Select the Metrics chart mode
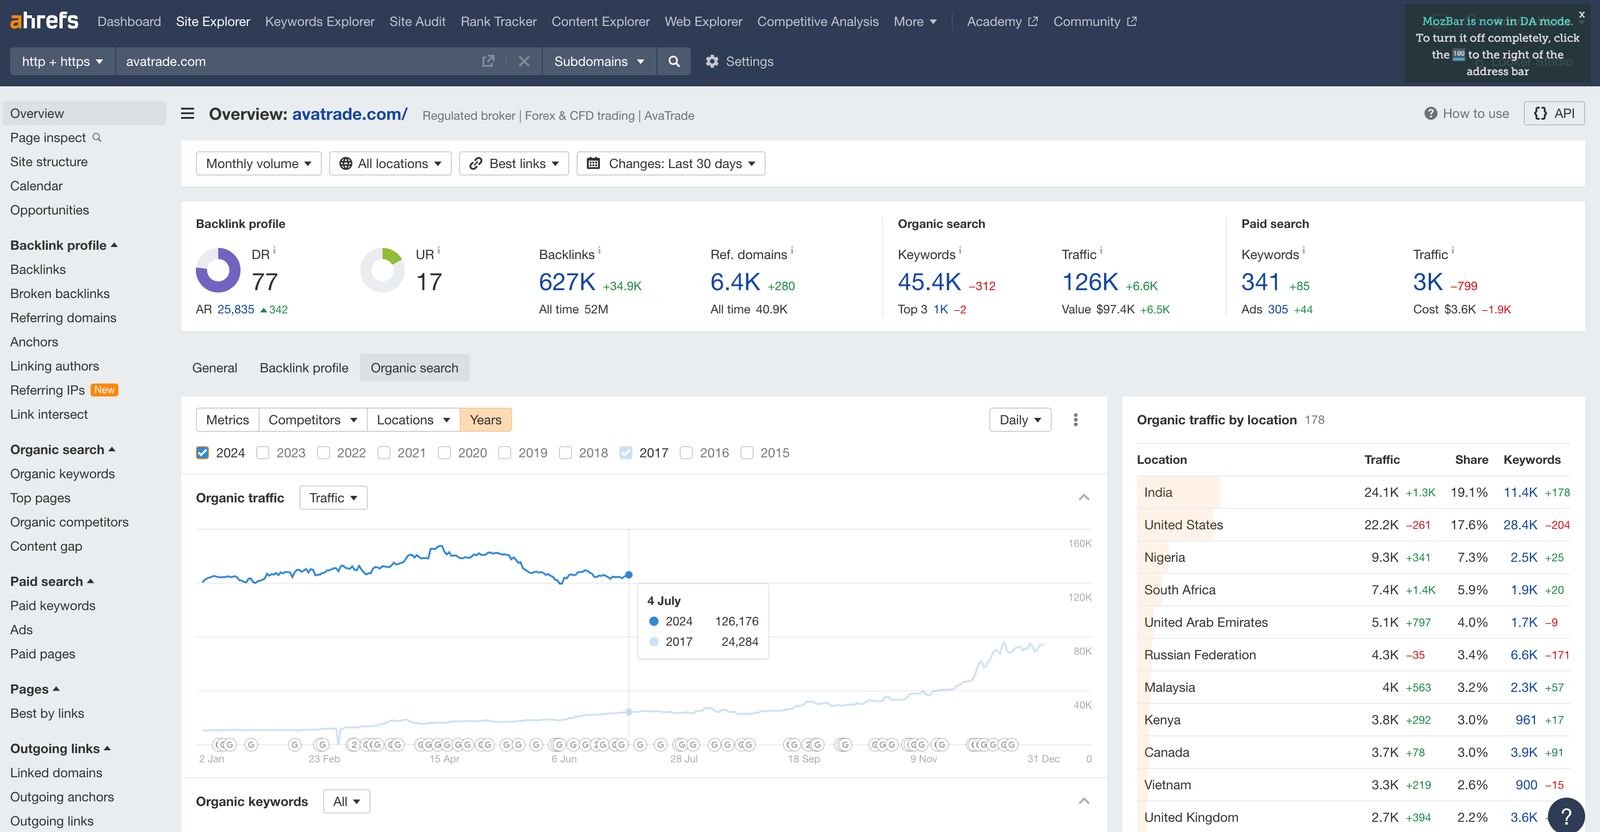 click(227, 420)
